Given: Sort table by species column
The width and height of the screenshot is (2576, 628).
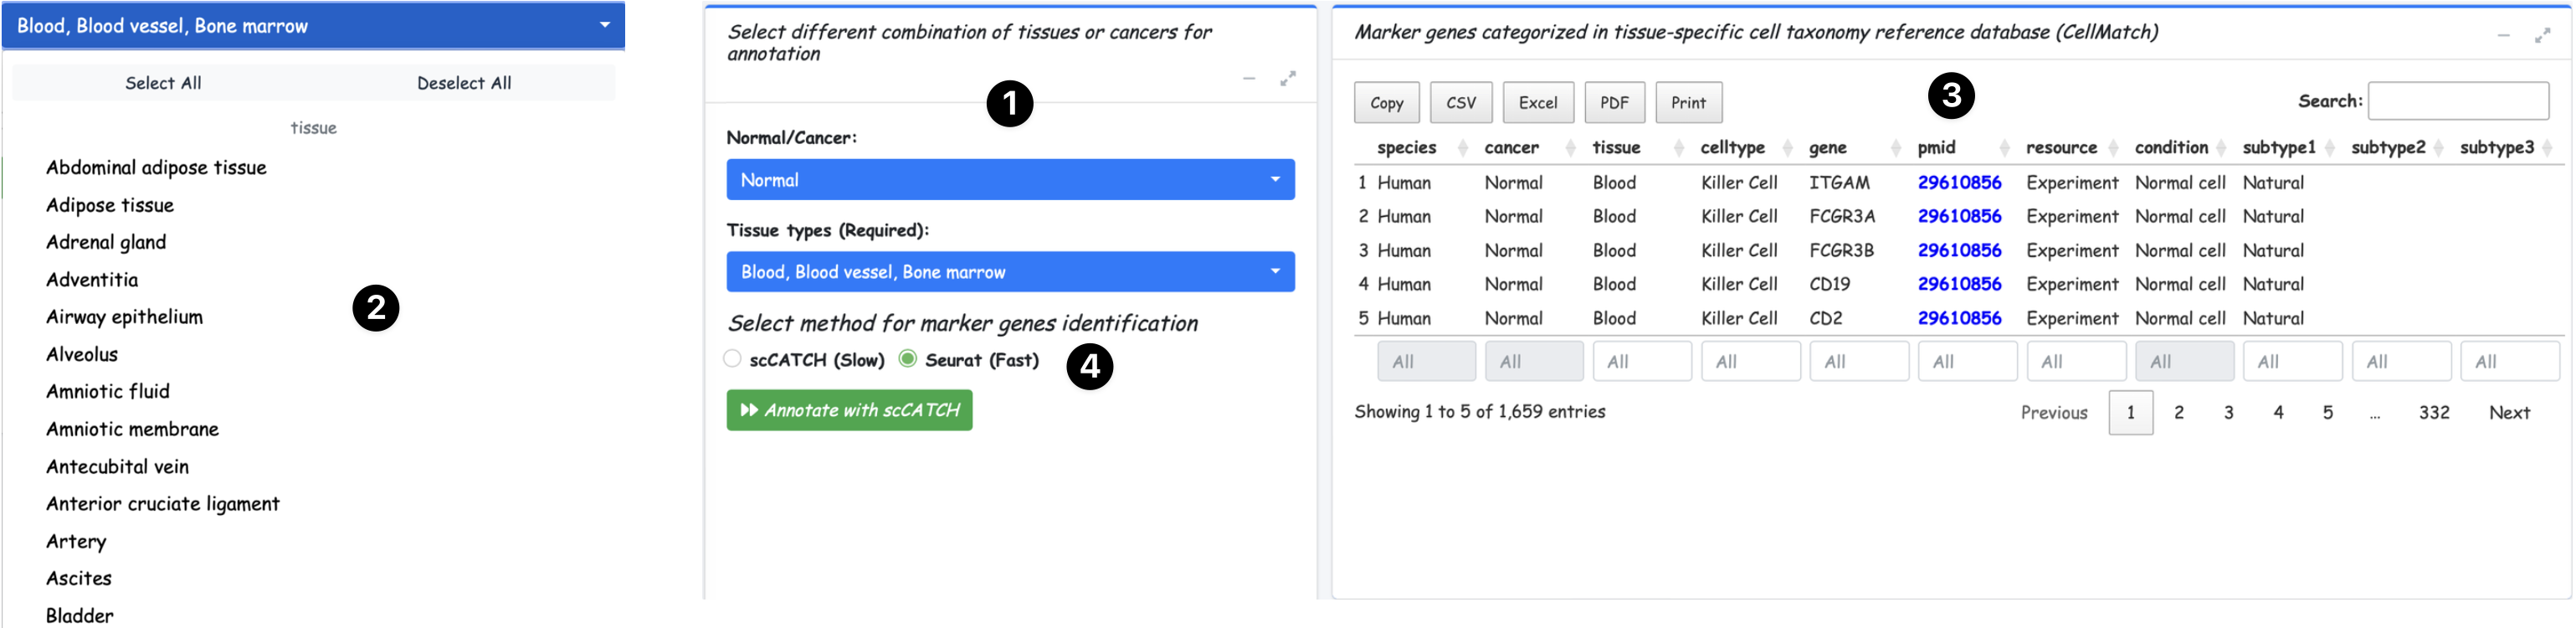Looking at the screenshot, I should (1407, 148).
